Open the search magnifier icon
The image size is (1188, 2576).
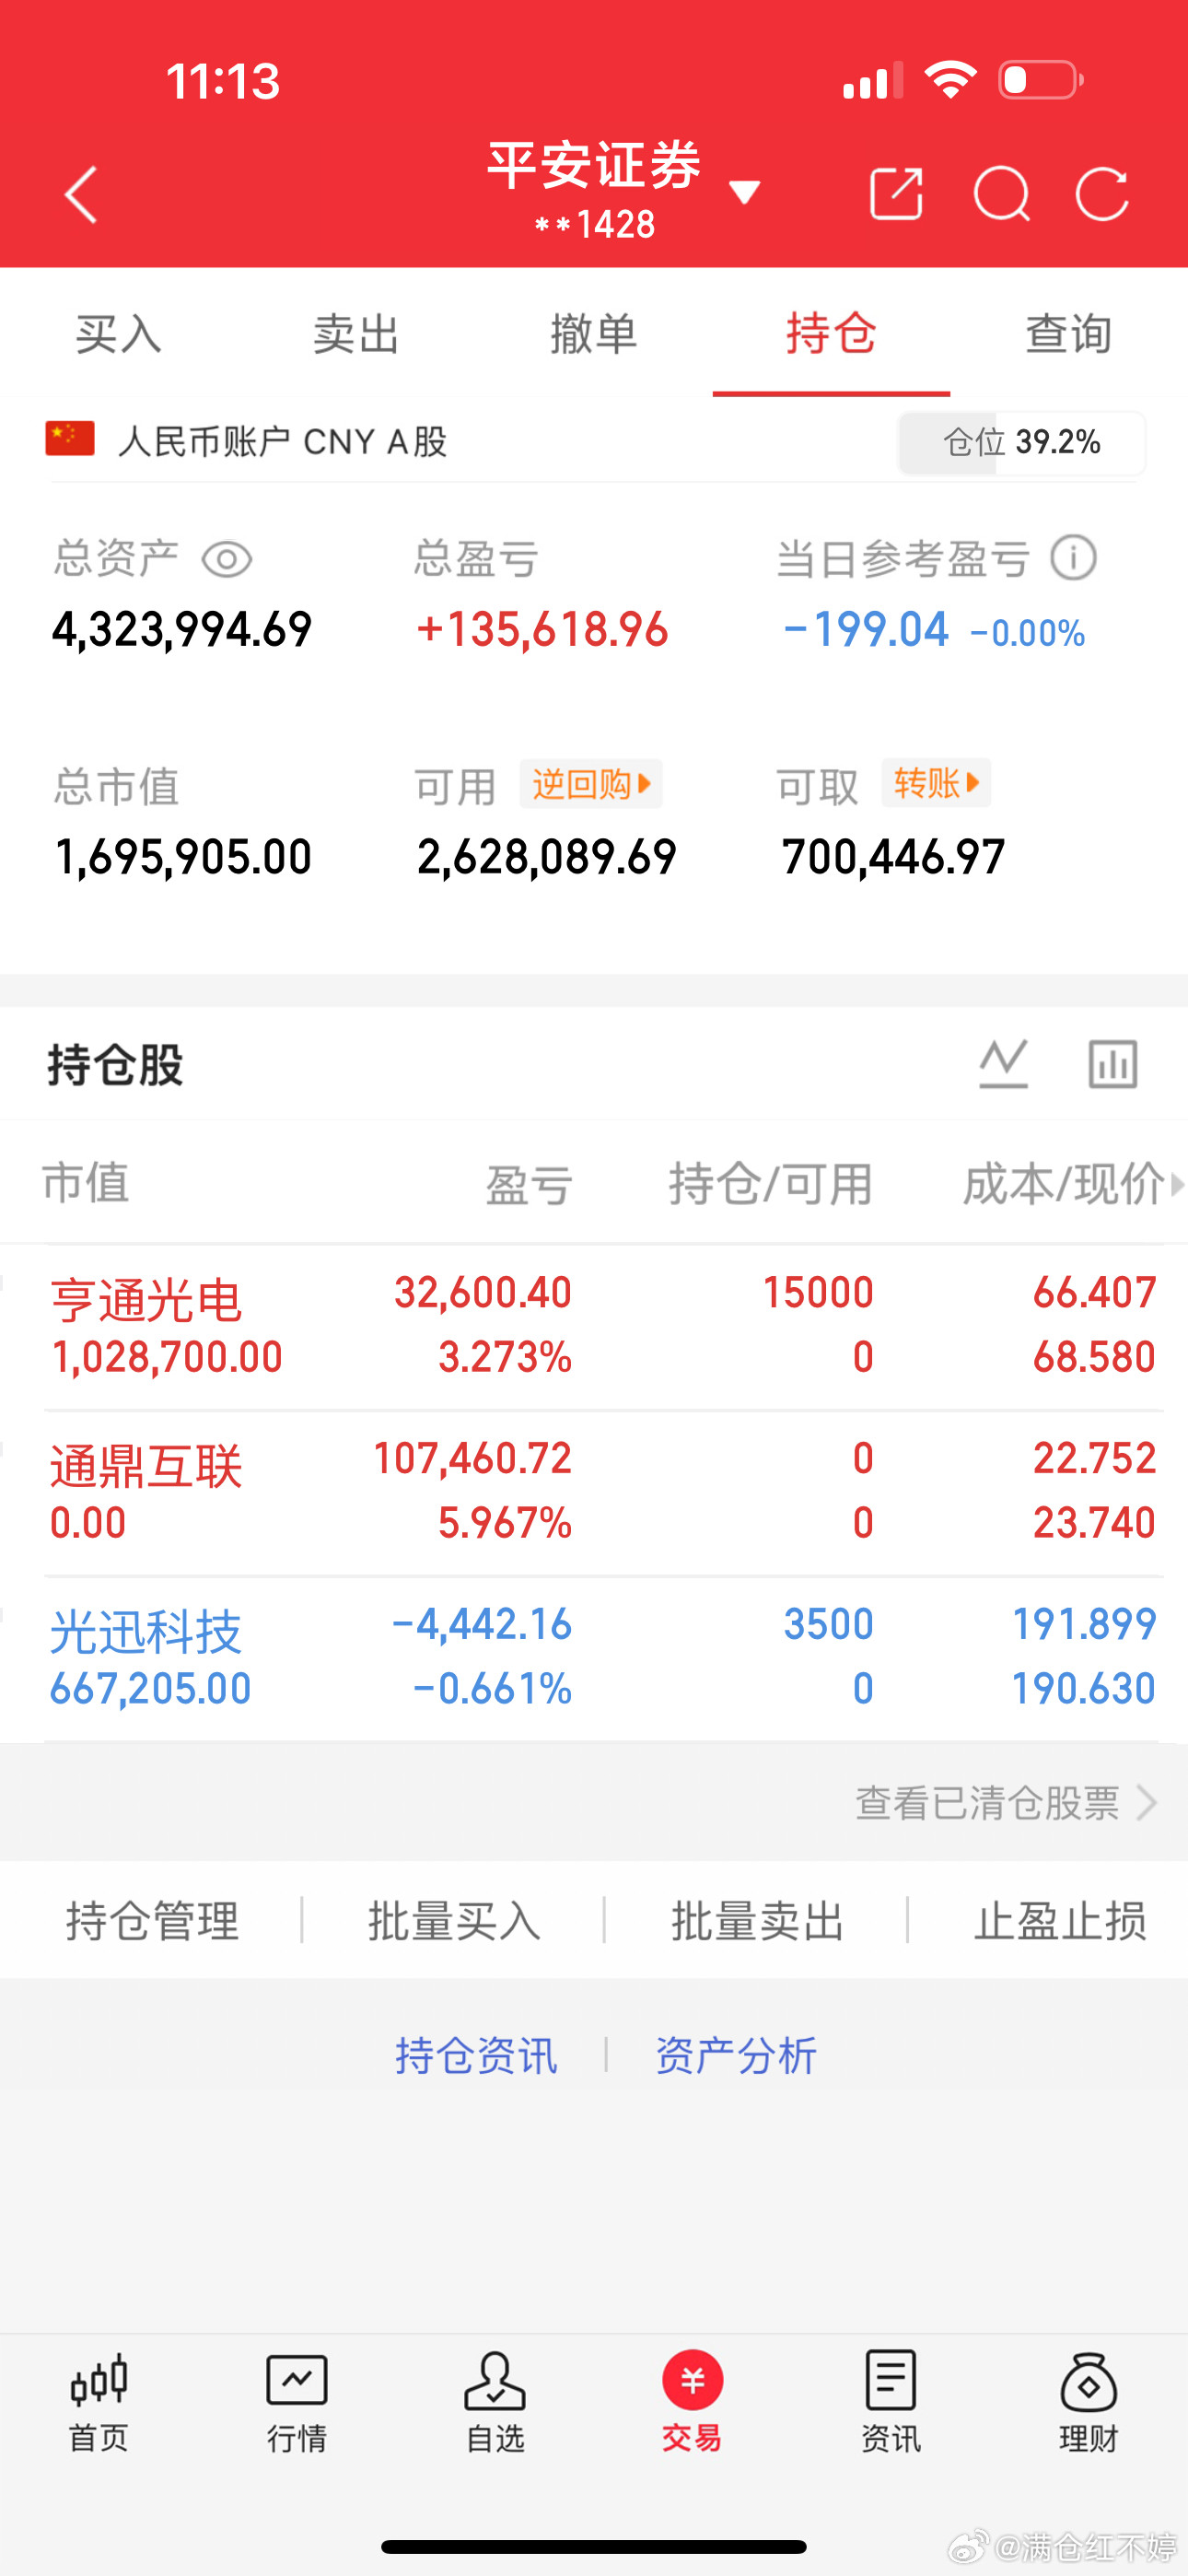coord(1002,193)
